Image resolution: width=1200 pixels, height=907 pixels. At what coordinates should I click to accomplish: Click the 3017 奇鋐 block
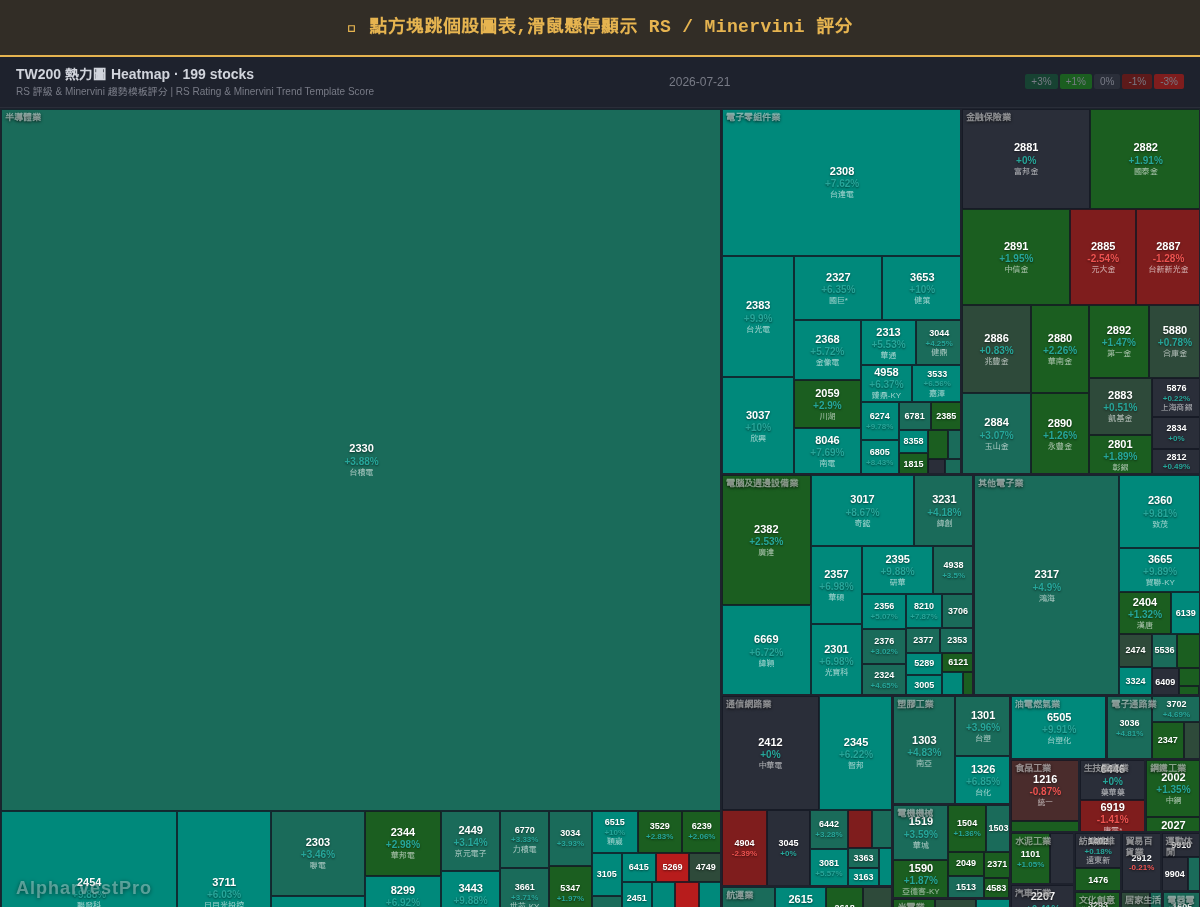[862, 510]
